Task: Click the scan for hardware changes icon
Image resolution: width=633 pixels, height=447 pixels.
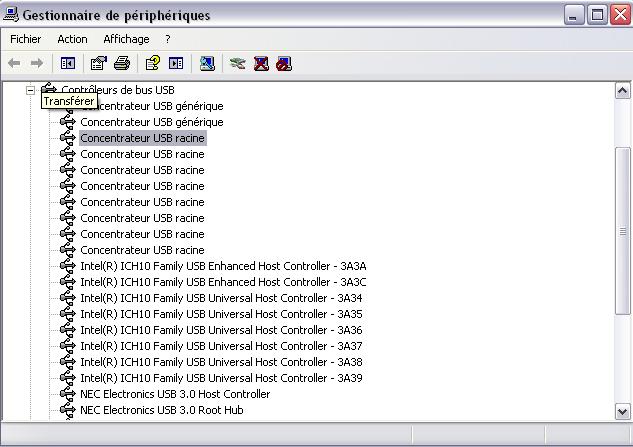Action: (207, 63)
